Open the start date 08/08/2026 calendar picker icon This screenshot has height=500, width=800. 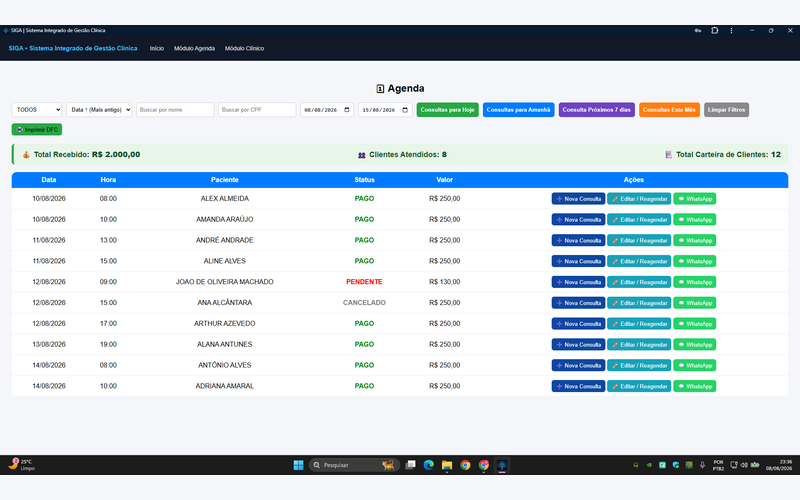tap(347, 110)
